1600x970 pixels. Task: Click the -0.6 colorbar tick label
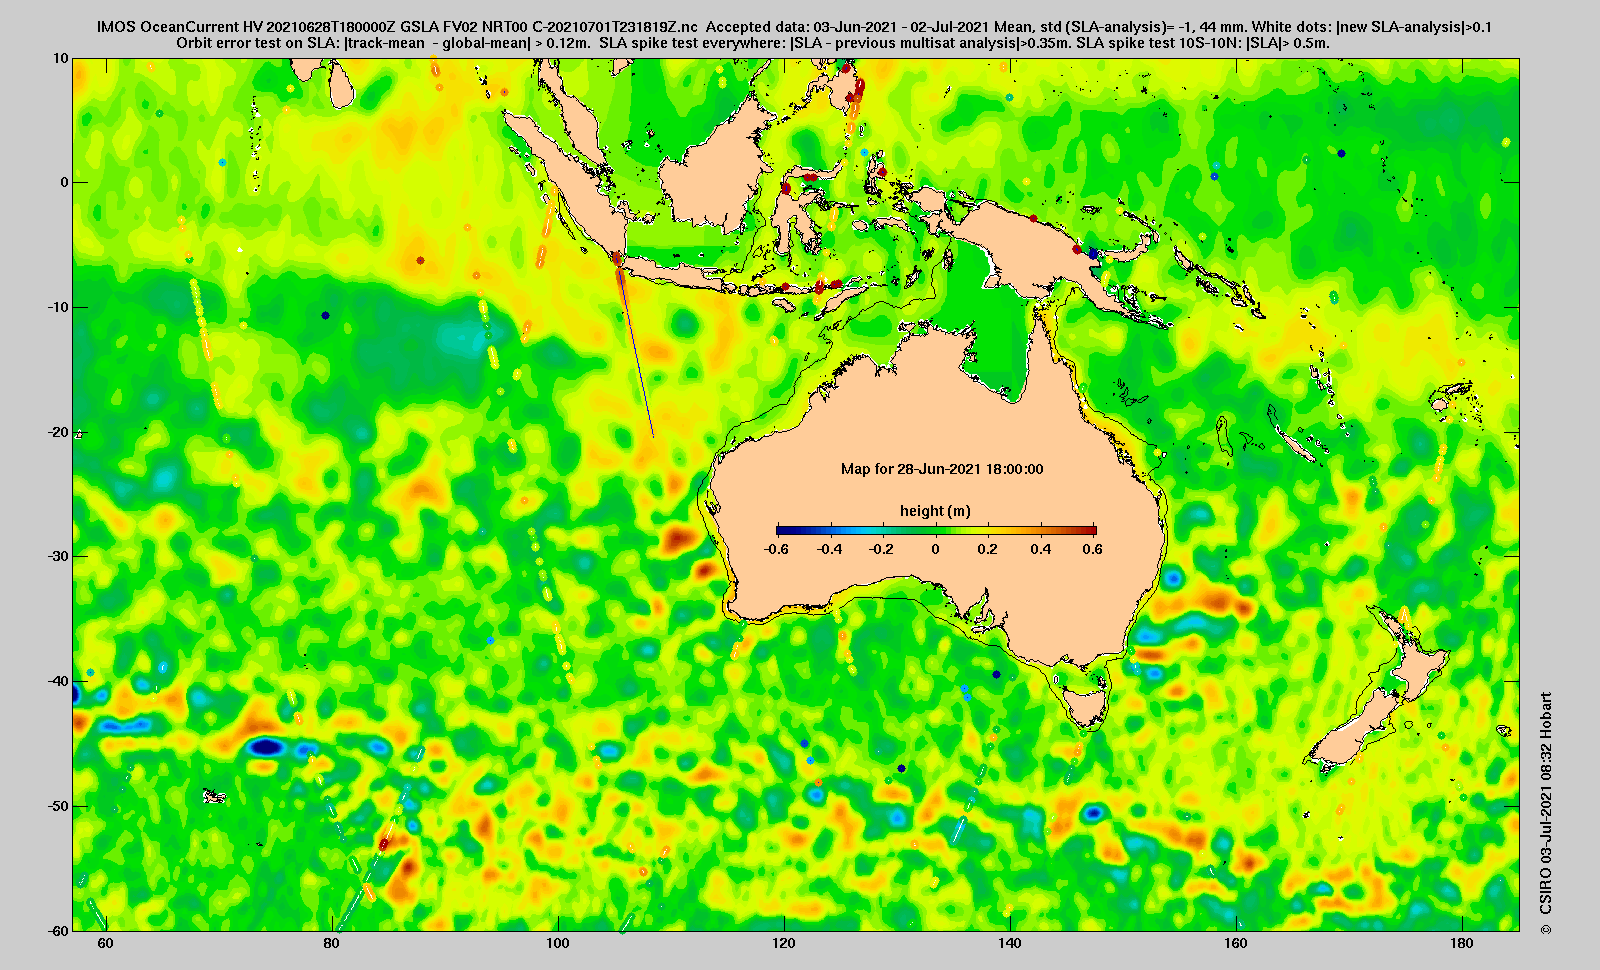click(x=776, y=549)
